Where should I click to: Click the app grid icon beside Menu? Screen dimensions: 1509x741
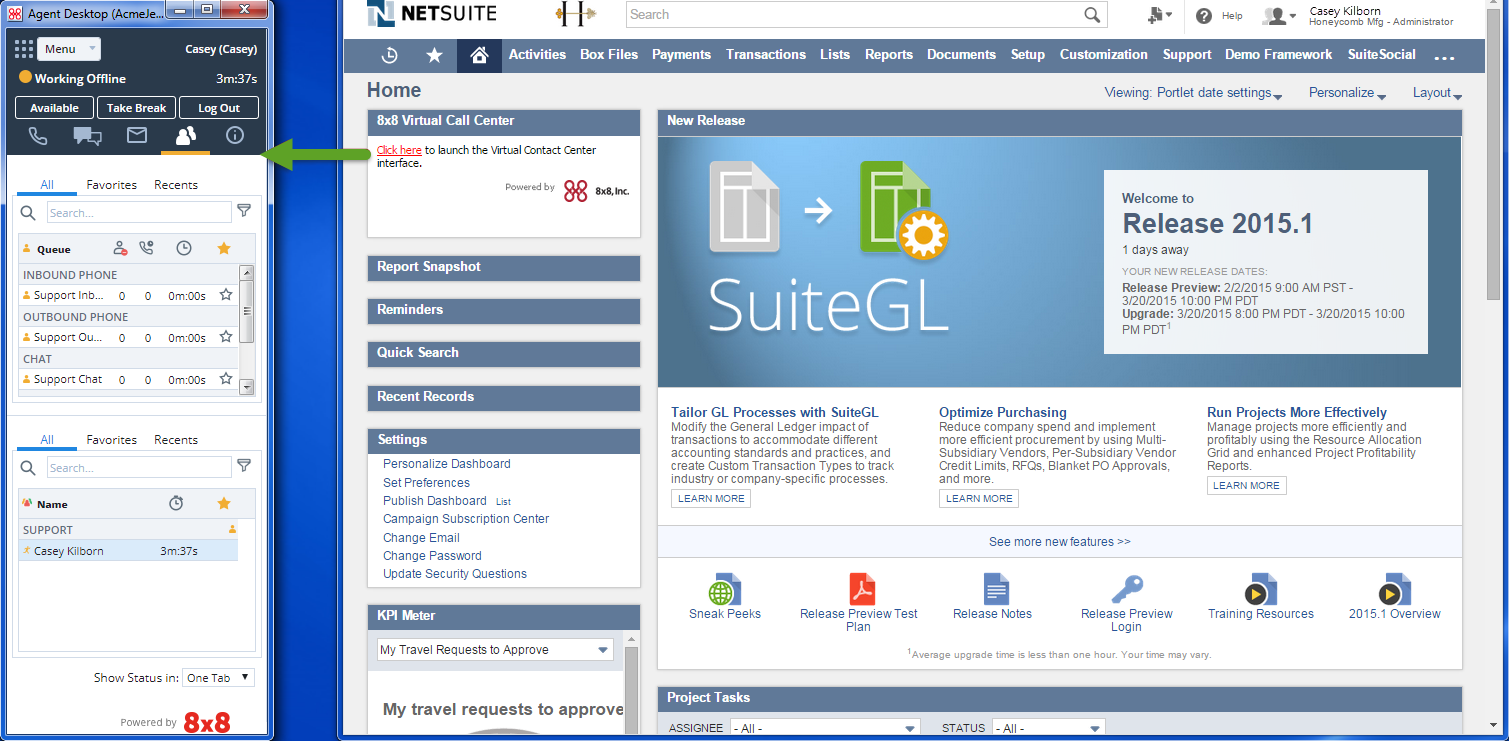(x=24, y=49)
